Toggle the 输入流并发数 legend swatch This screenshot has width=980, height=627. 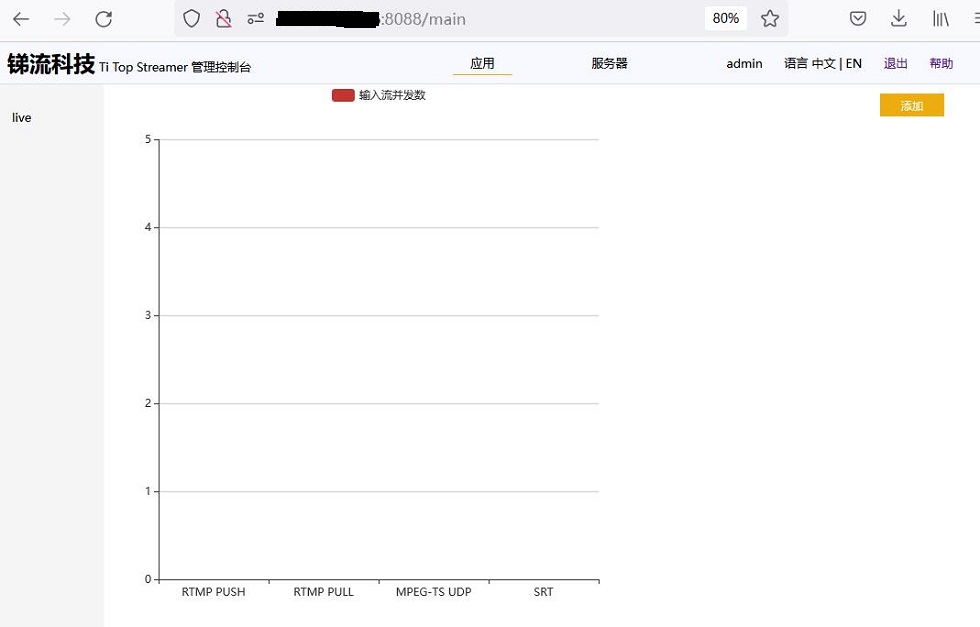pos(343,95)
